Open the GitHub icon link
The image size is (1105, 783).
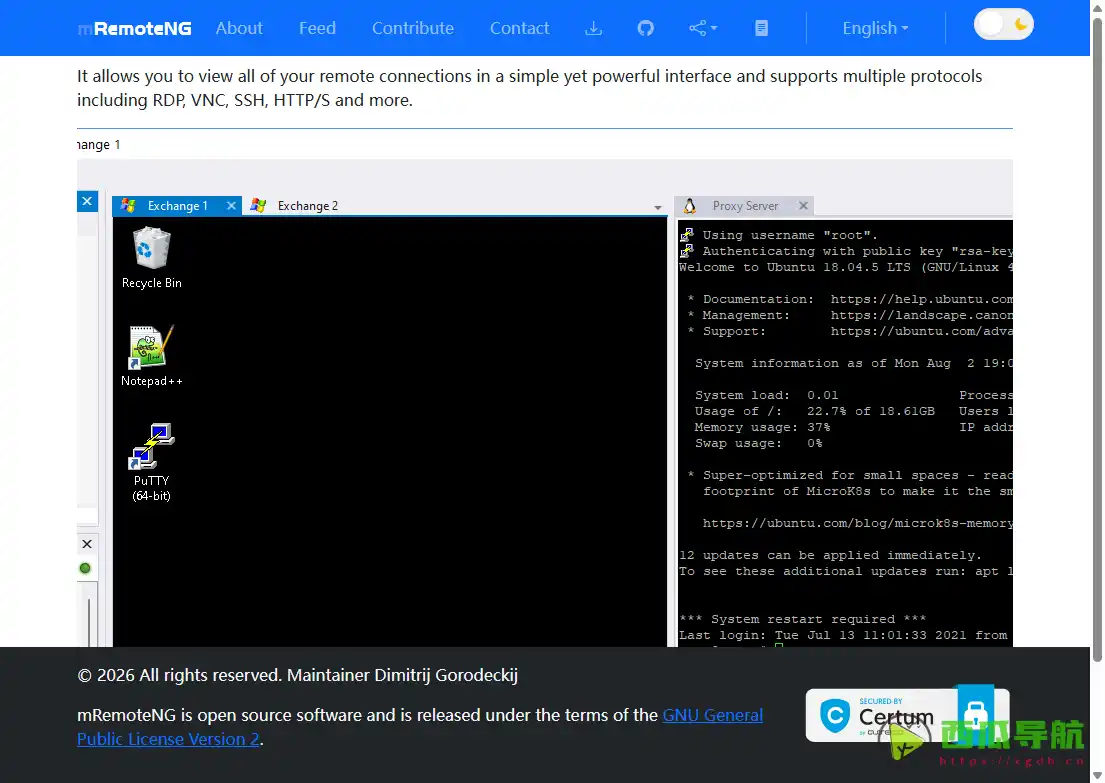645,28
